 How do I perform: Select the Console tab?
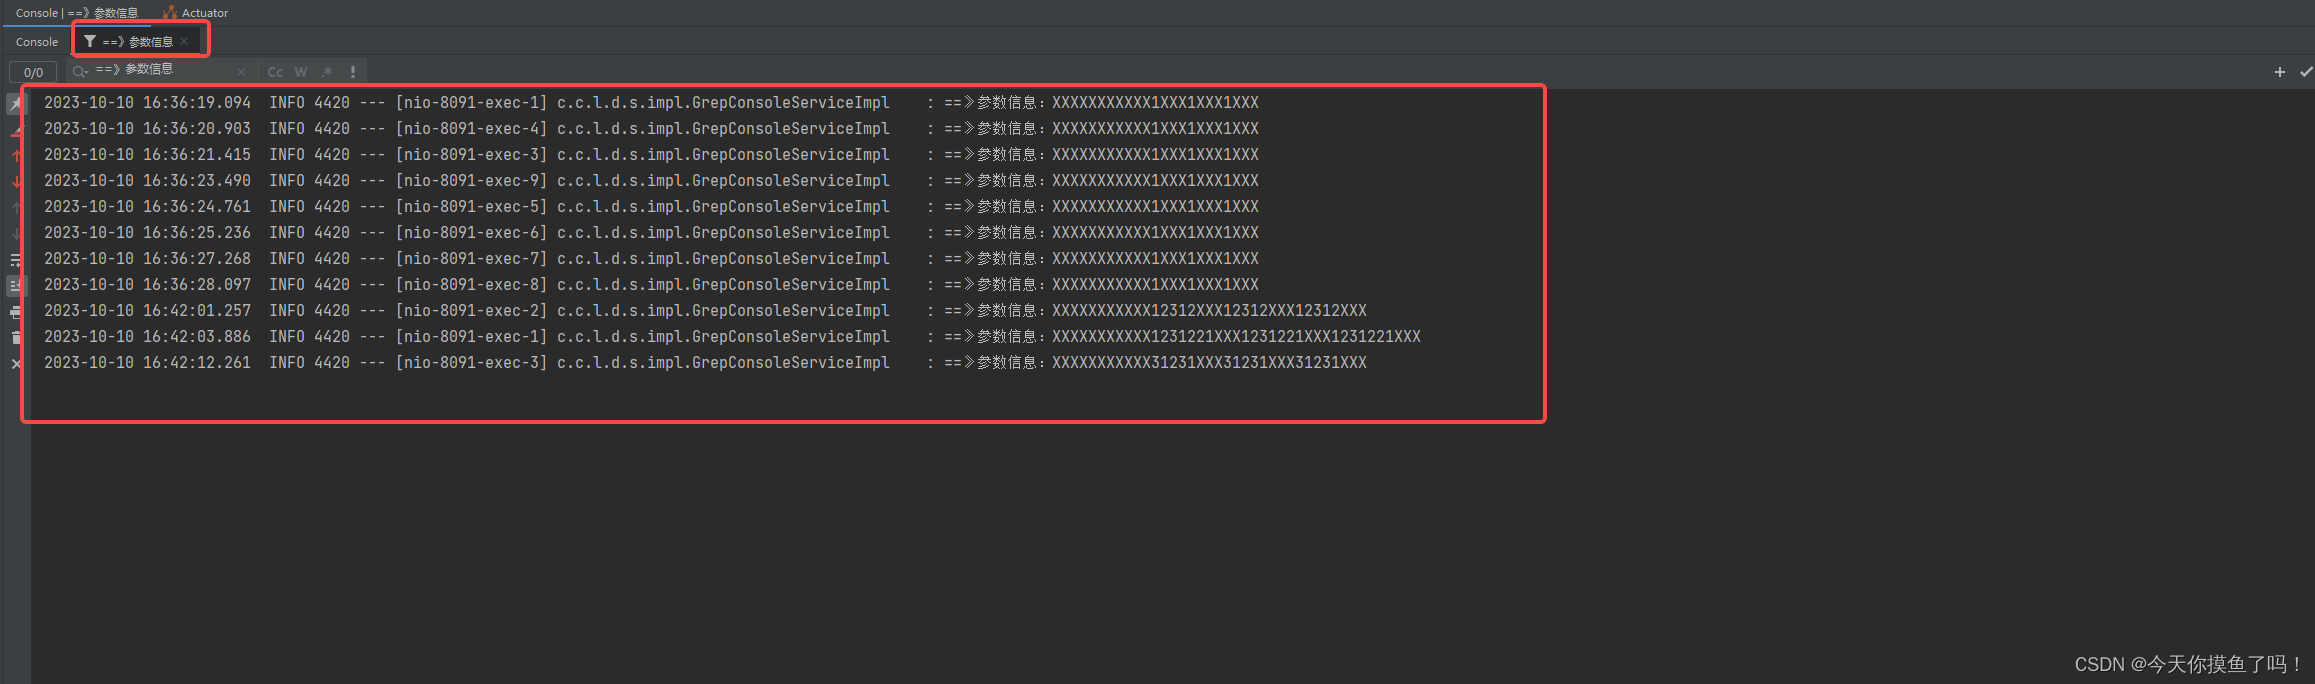point(35,41)
